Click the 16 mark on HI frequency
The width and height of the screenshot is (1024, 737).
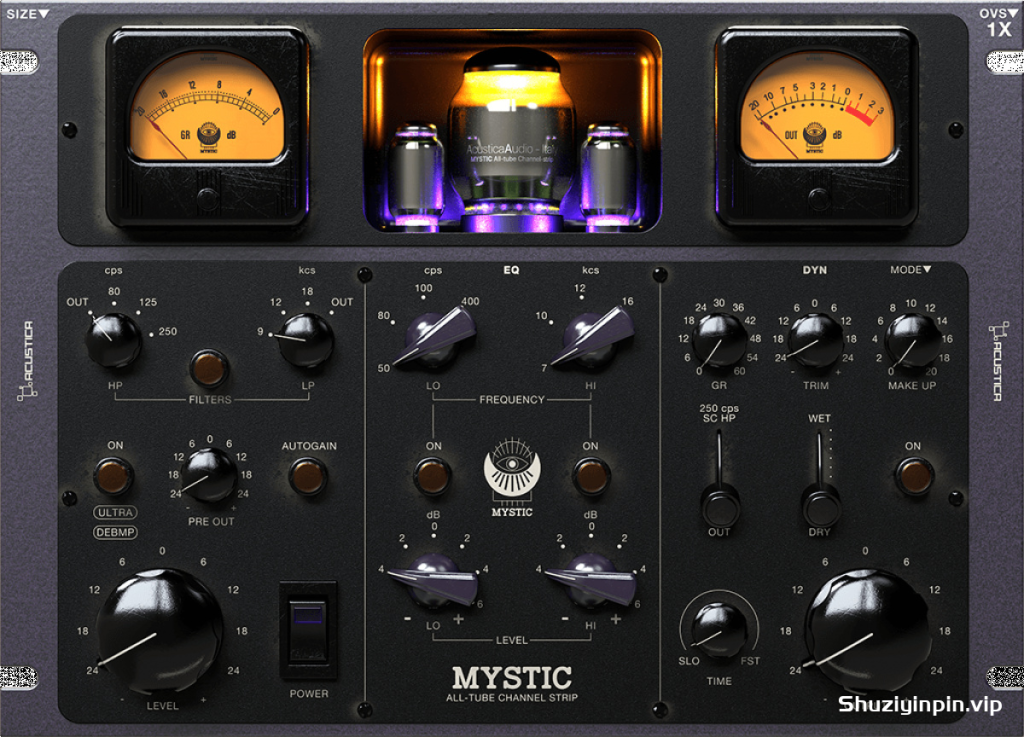[x=628, y=302]
